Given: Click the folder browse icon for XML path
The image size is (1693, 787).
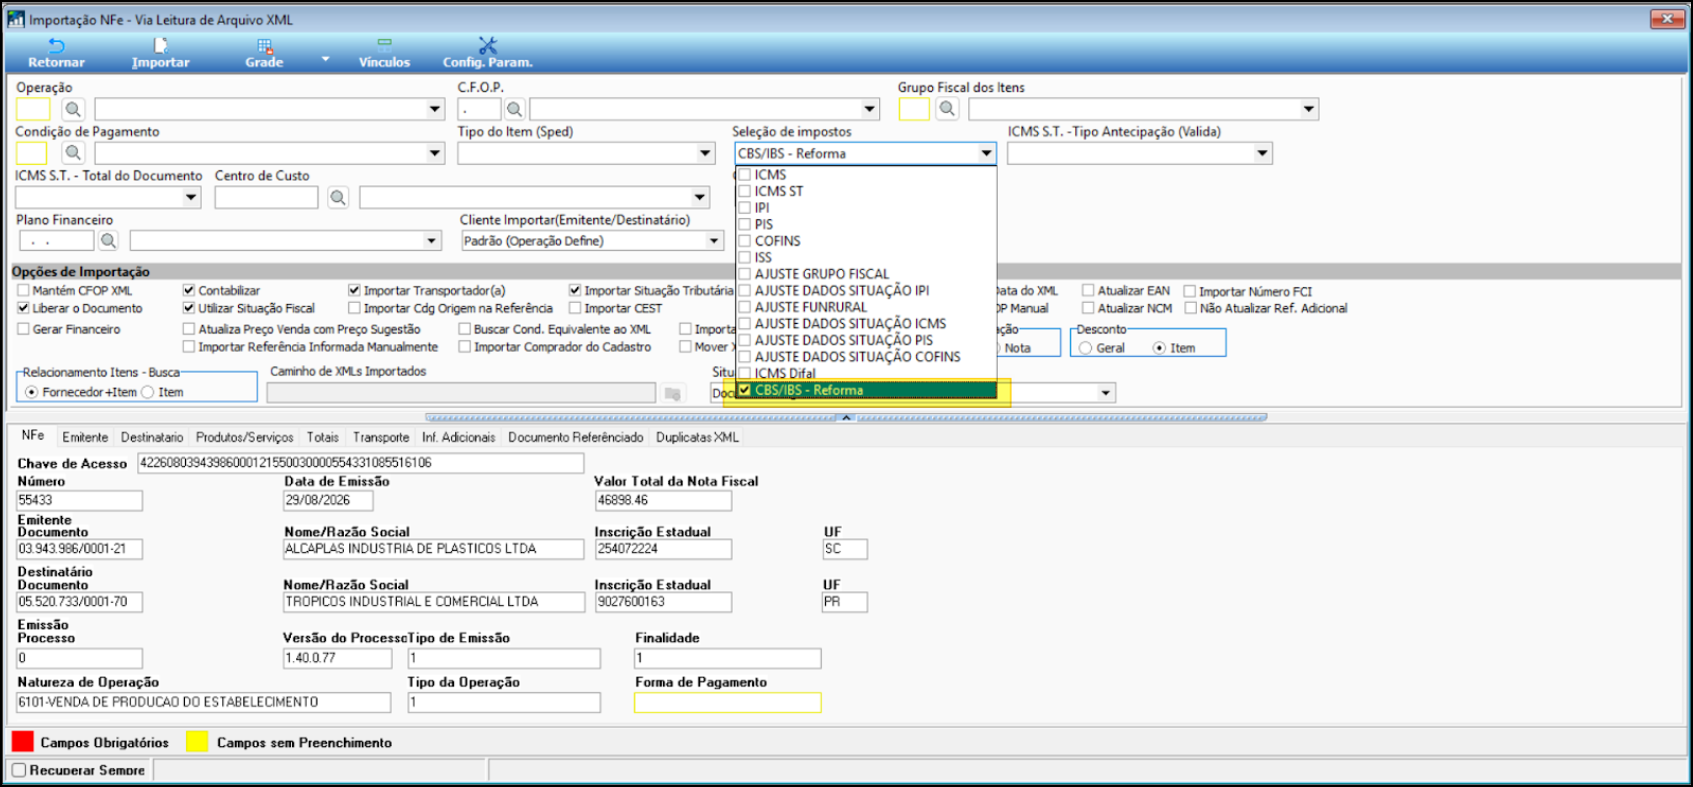Looking at the screenshot, I should pos(673,394).
